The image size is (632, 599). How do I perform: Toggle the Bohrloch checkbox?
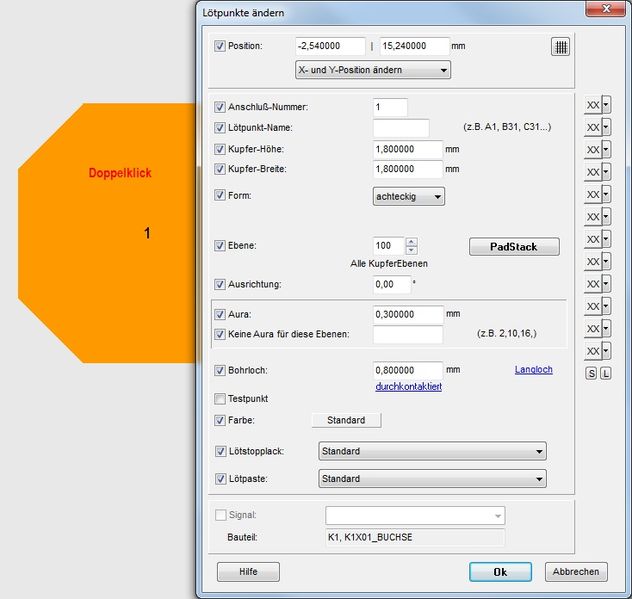pyautogui.click(x=220, y=370)
